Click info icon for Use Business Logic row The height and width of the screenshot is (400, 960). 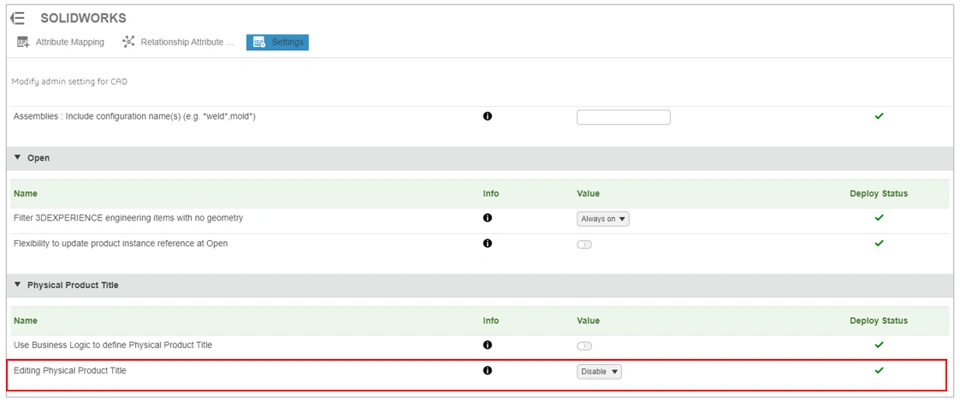tap(488, 345)
